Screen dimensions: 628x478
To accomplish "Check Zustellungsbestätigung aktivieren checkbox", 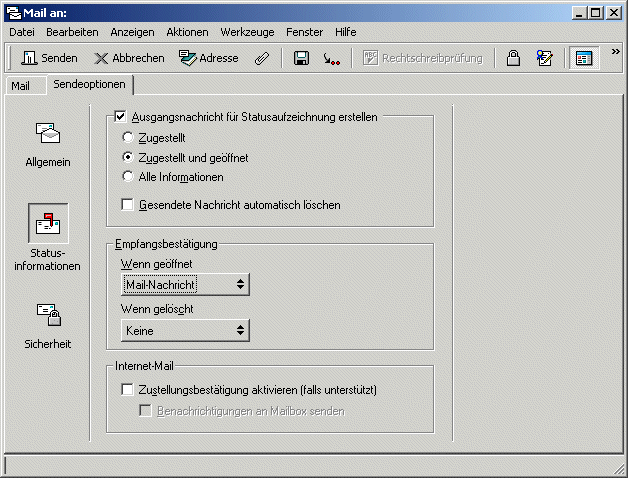I will (x=127, y=389).
